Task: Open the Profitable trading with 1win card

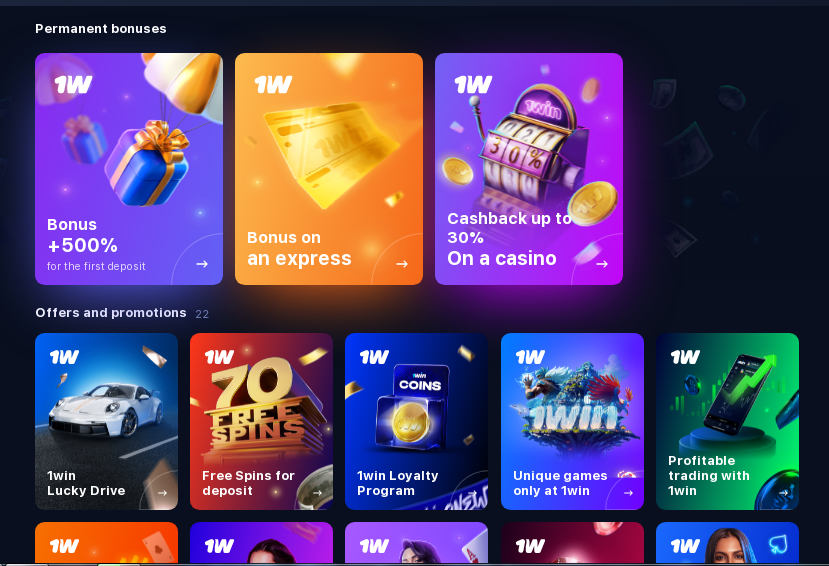Action: point(727,421)
